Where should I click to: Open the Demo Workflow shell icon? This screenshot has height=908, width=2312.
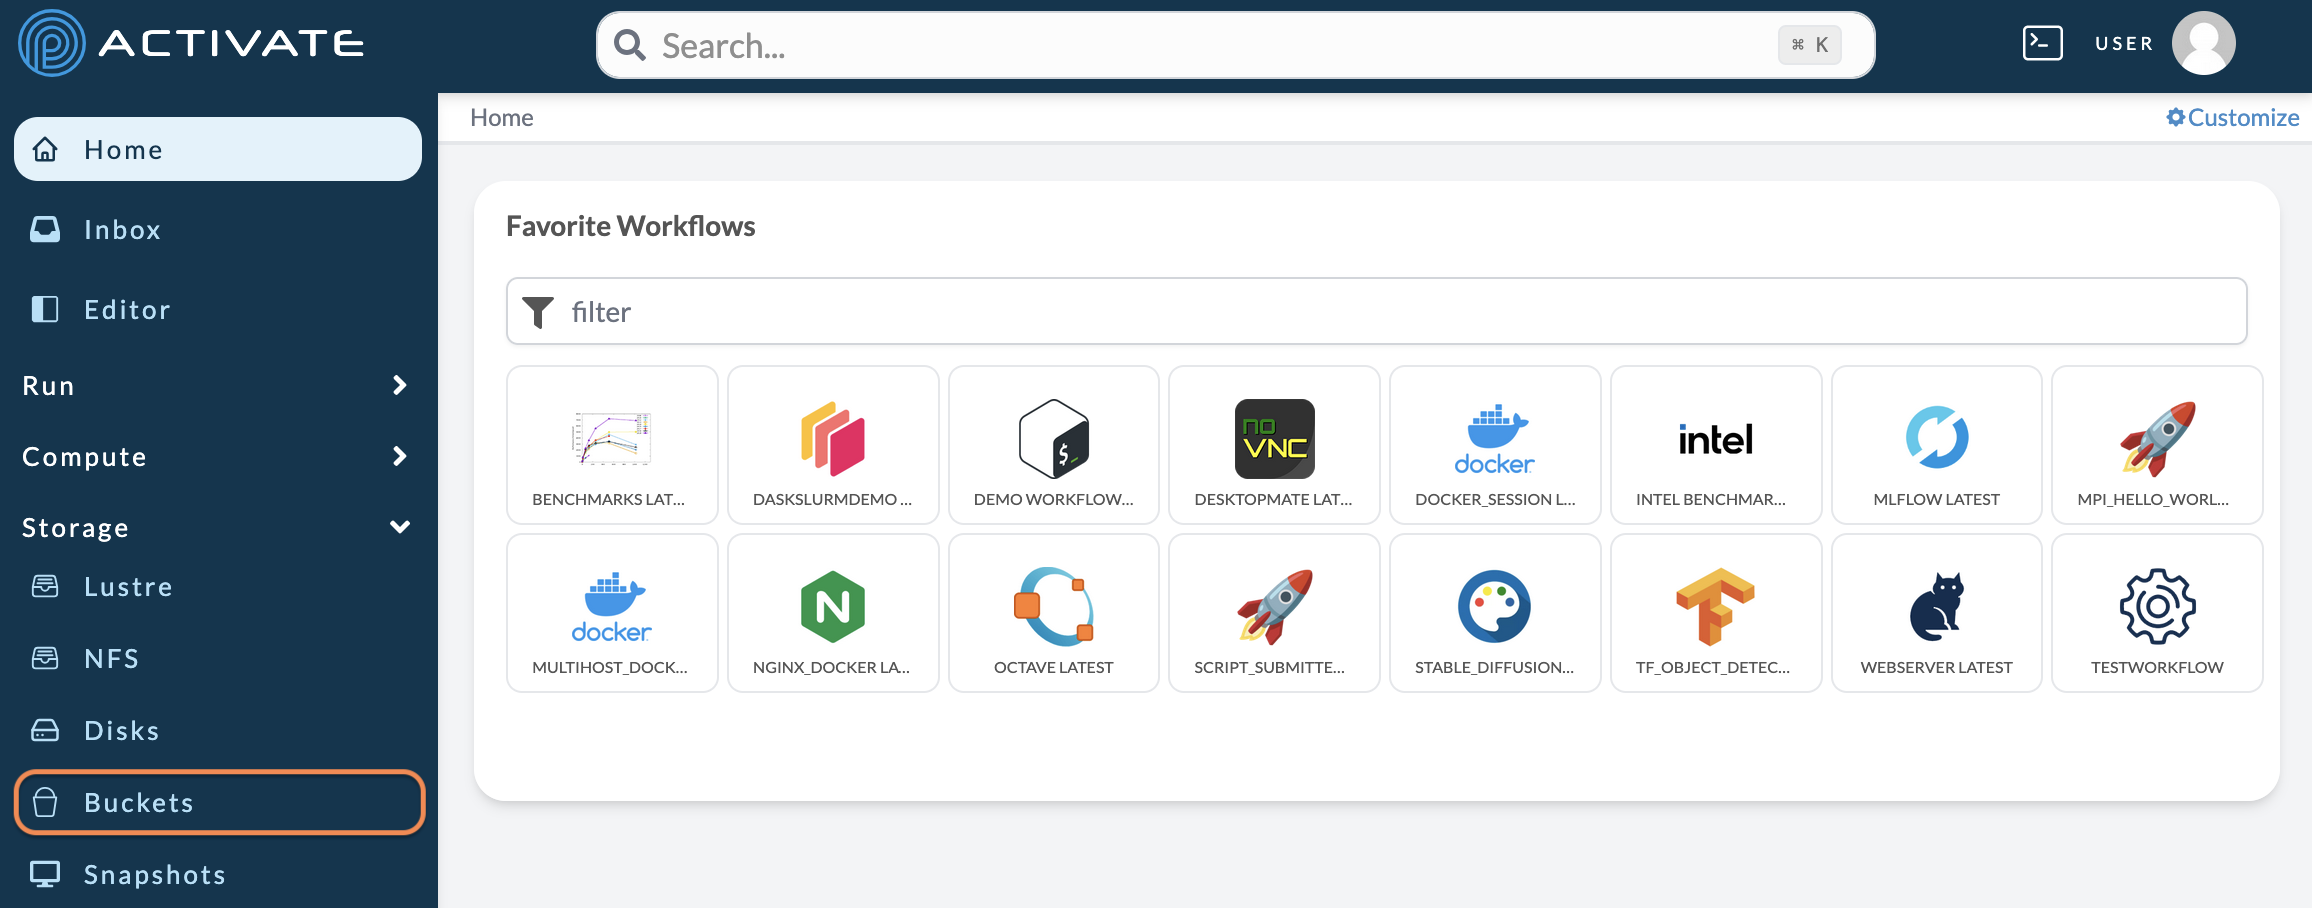point(1054,439)
